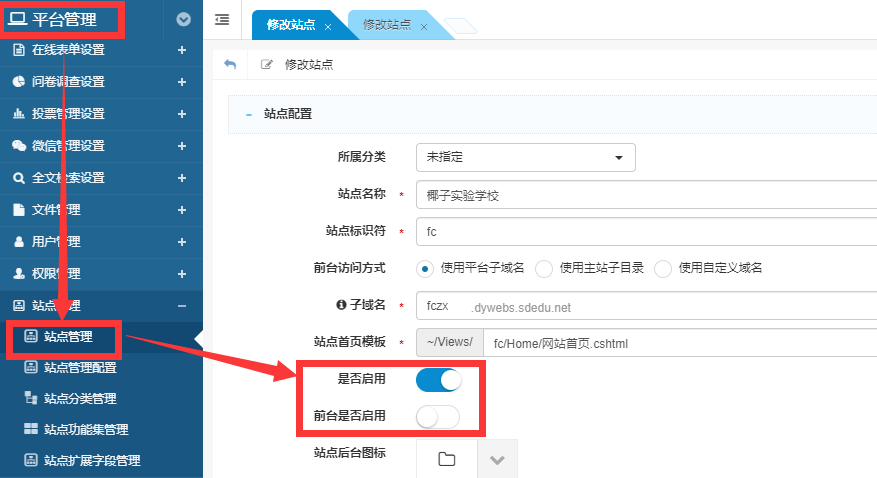Click the back arrow icon in toolbar

click(x=230, y=64)
